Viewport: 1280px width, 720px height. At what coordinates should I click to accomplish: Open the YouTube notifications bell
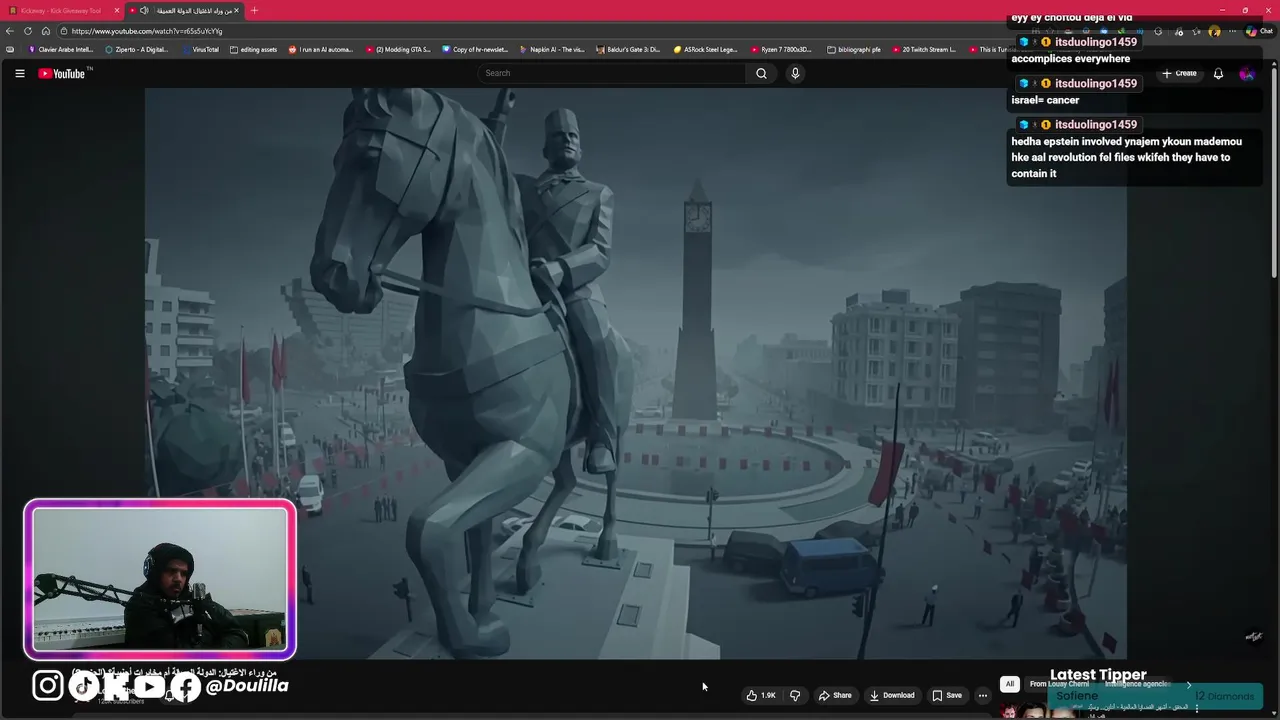coord(1218,73)
